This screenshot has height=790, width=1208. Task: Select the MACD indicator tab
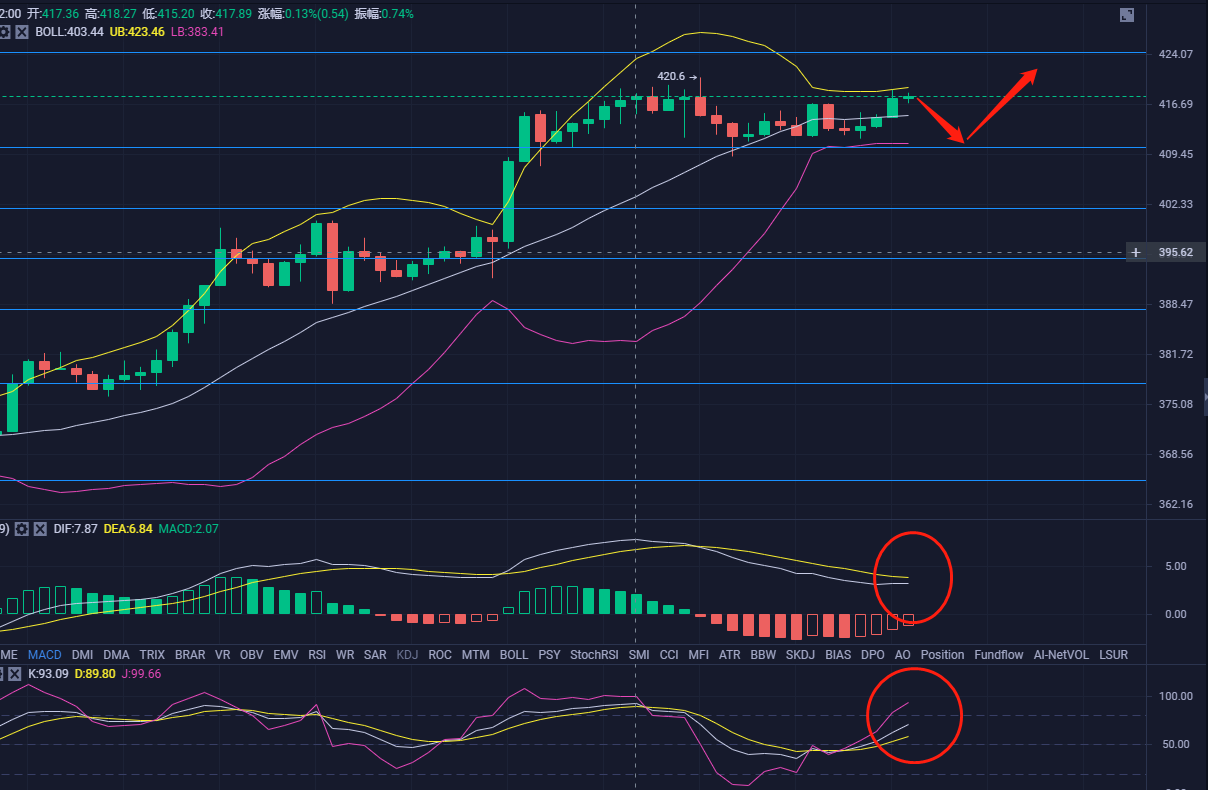coord(44,655)
